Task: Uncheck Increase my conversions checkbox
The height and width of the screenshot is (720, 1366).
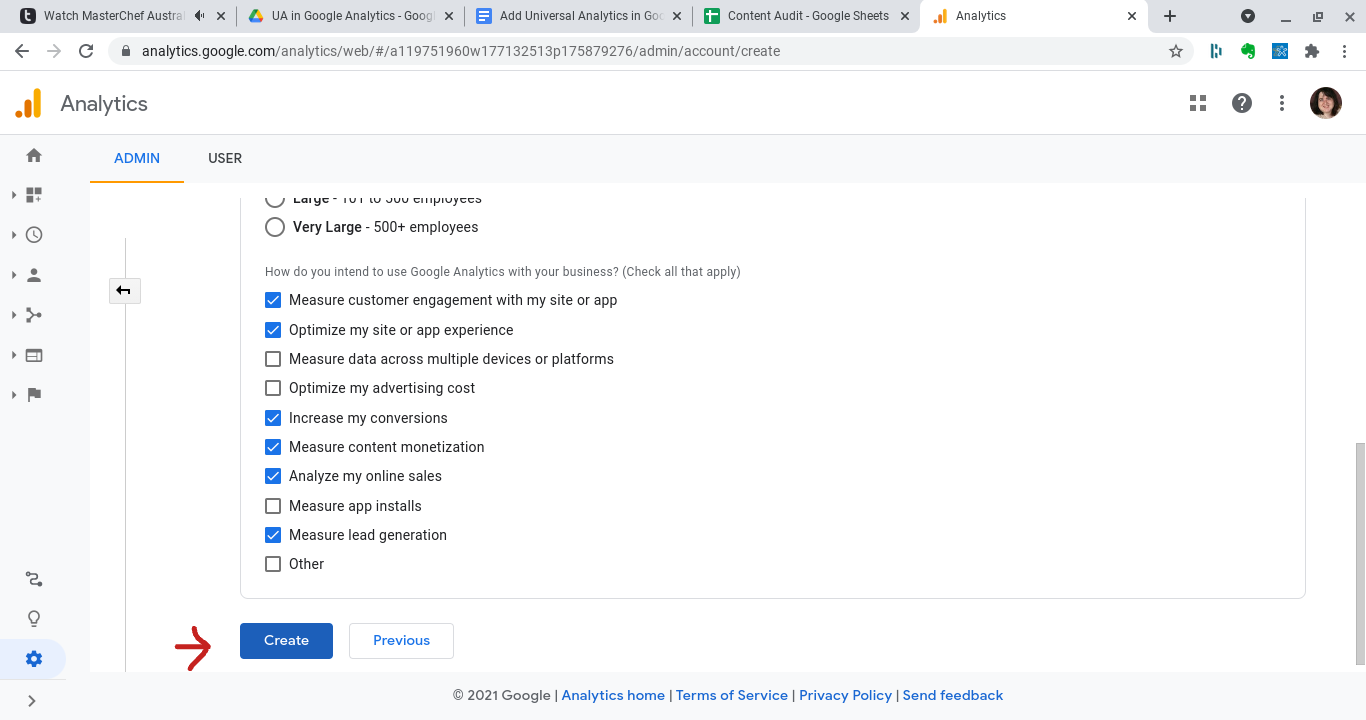Action: click(x=273, y=418)
